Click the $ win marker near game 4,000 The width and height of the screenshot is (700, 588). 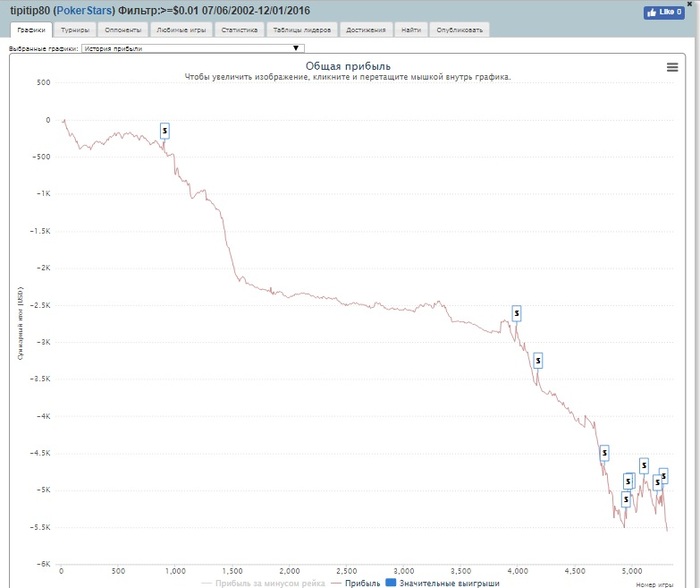[x=517, y=313]
